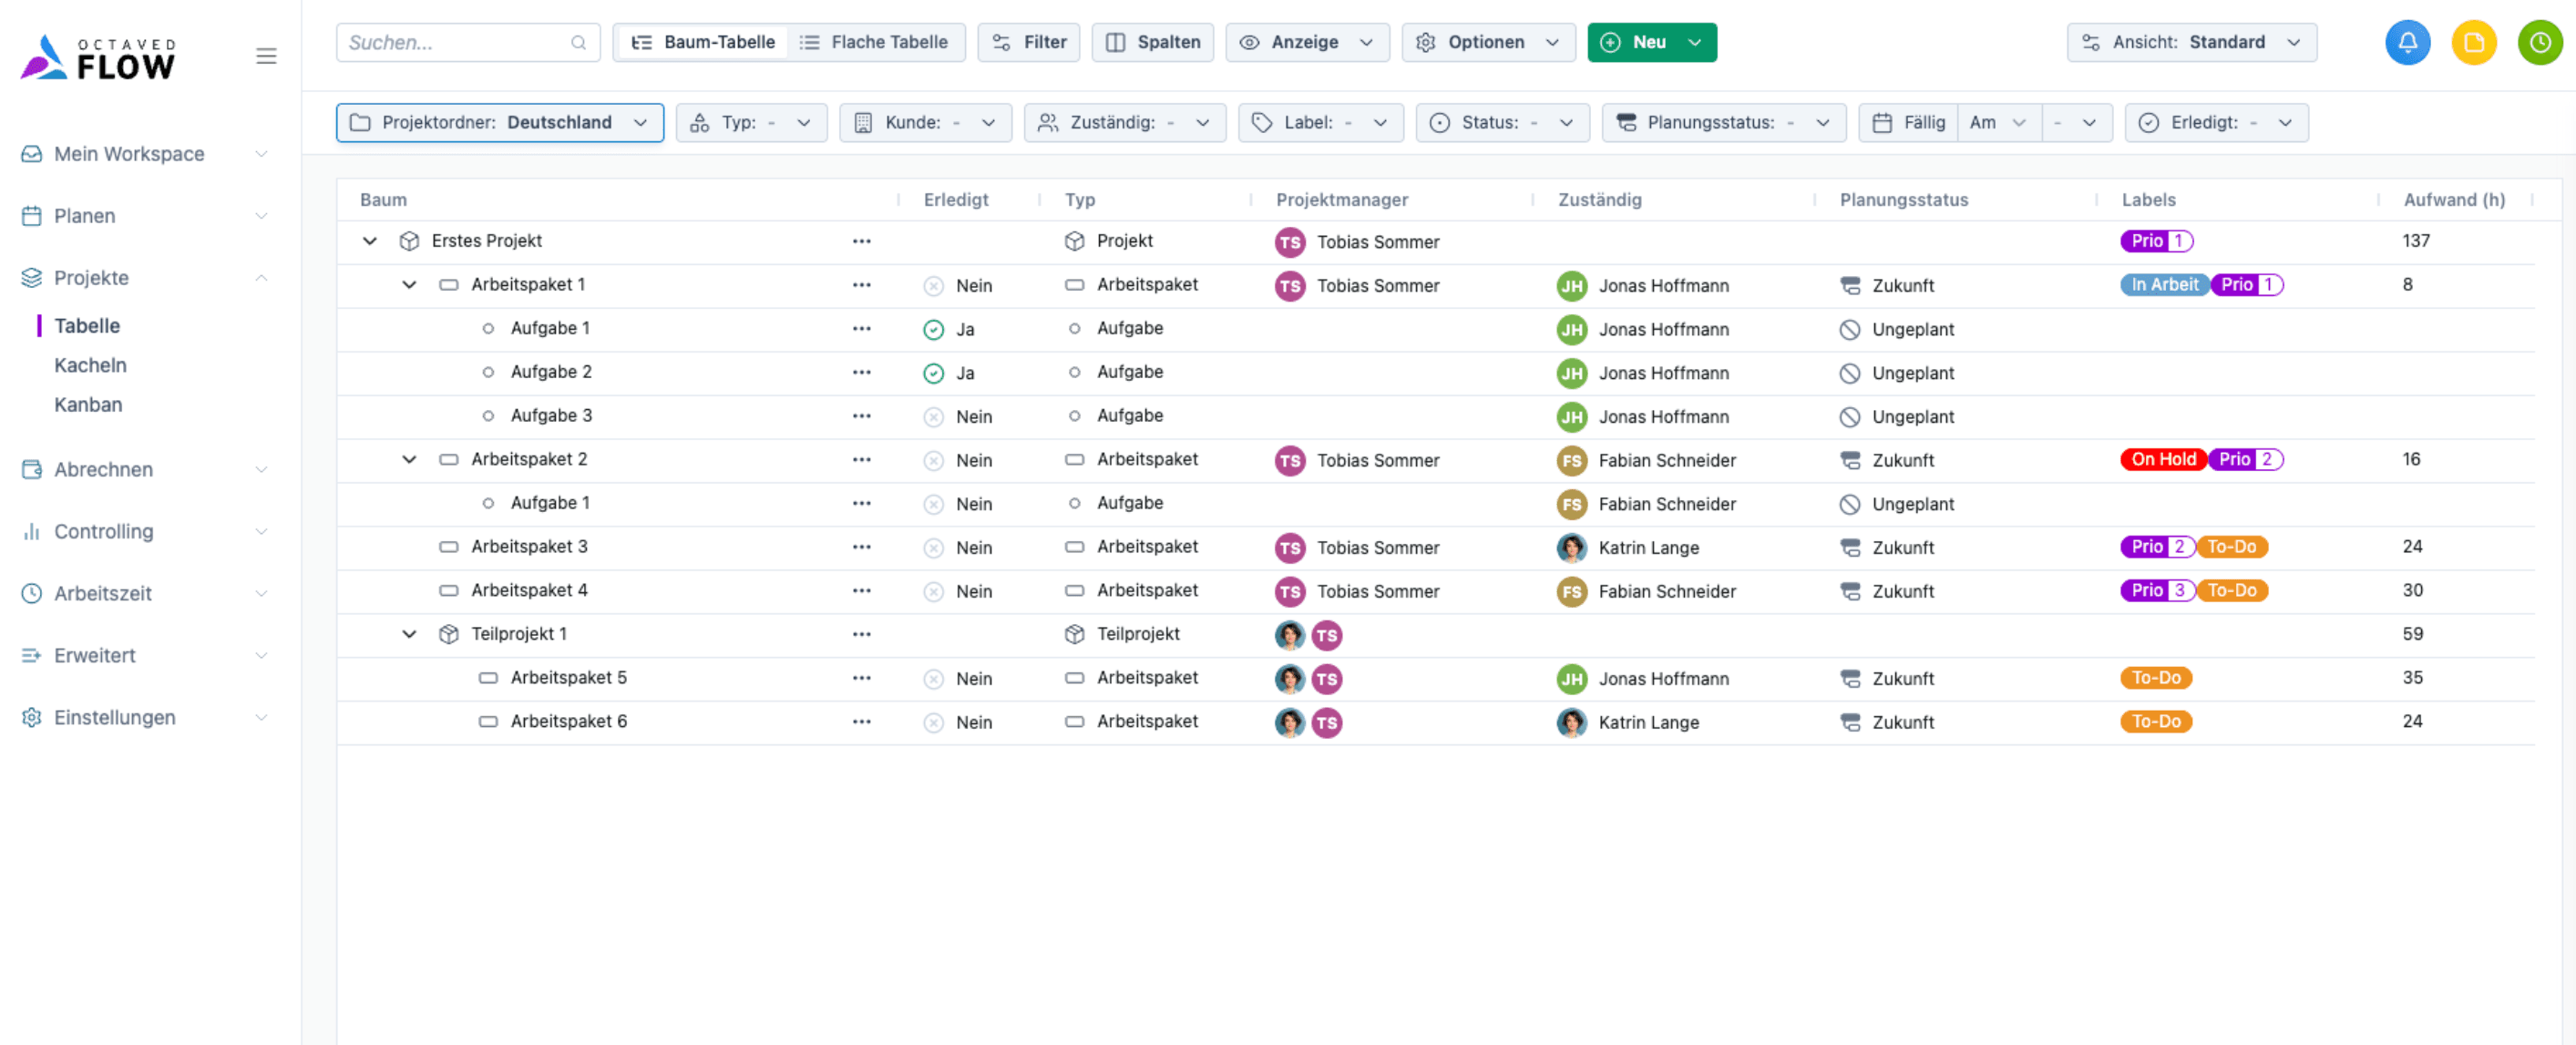Toggle Erledigt for Arbeitspaket 4
This screenshot has height=1045, width=2576.
pyautogui.click(x=933, y=592)
